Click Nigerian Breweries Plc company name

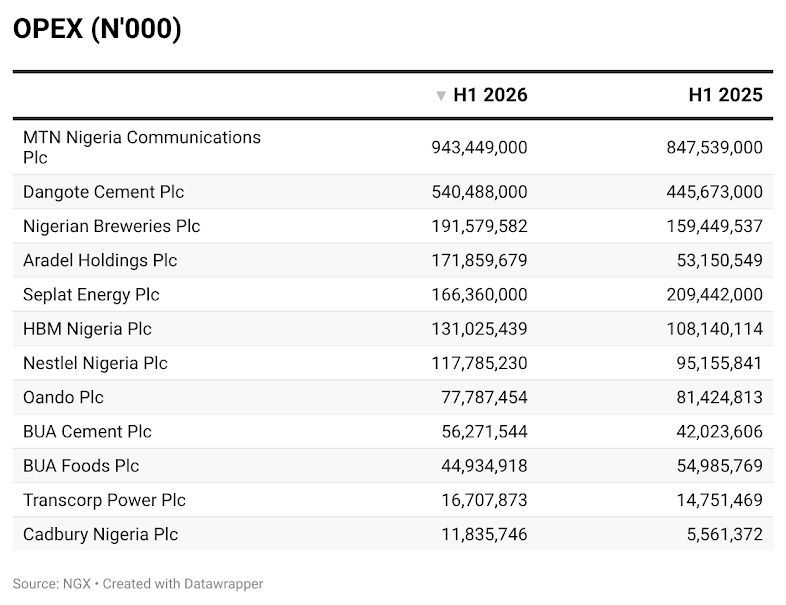[112, 226]
